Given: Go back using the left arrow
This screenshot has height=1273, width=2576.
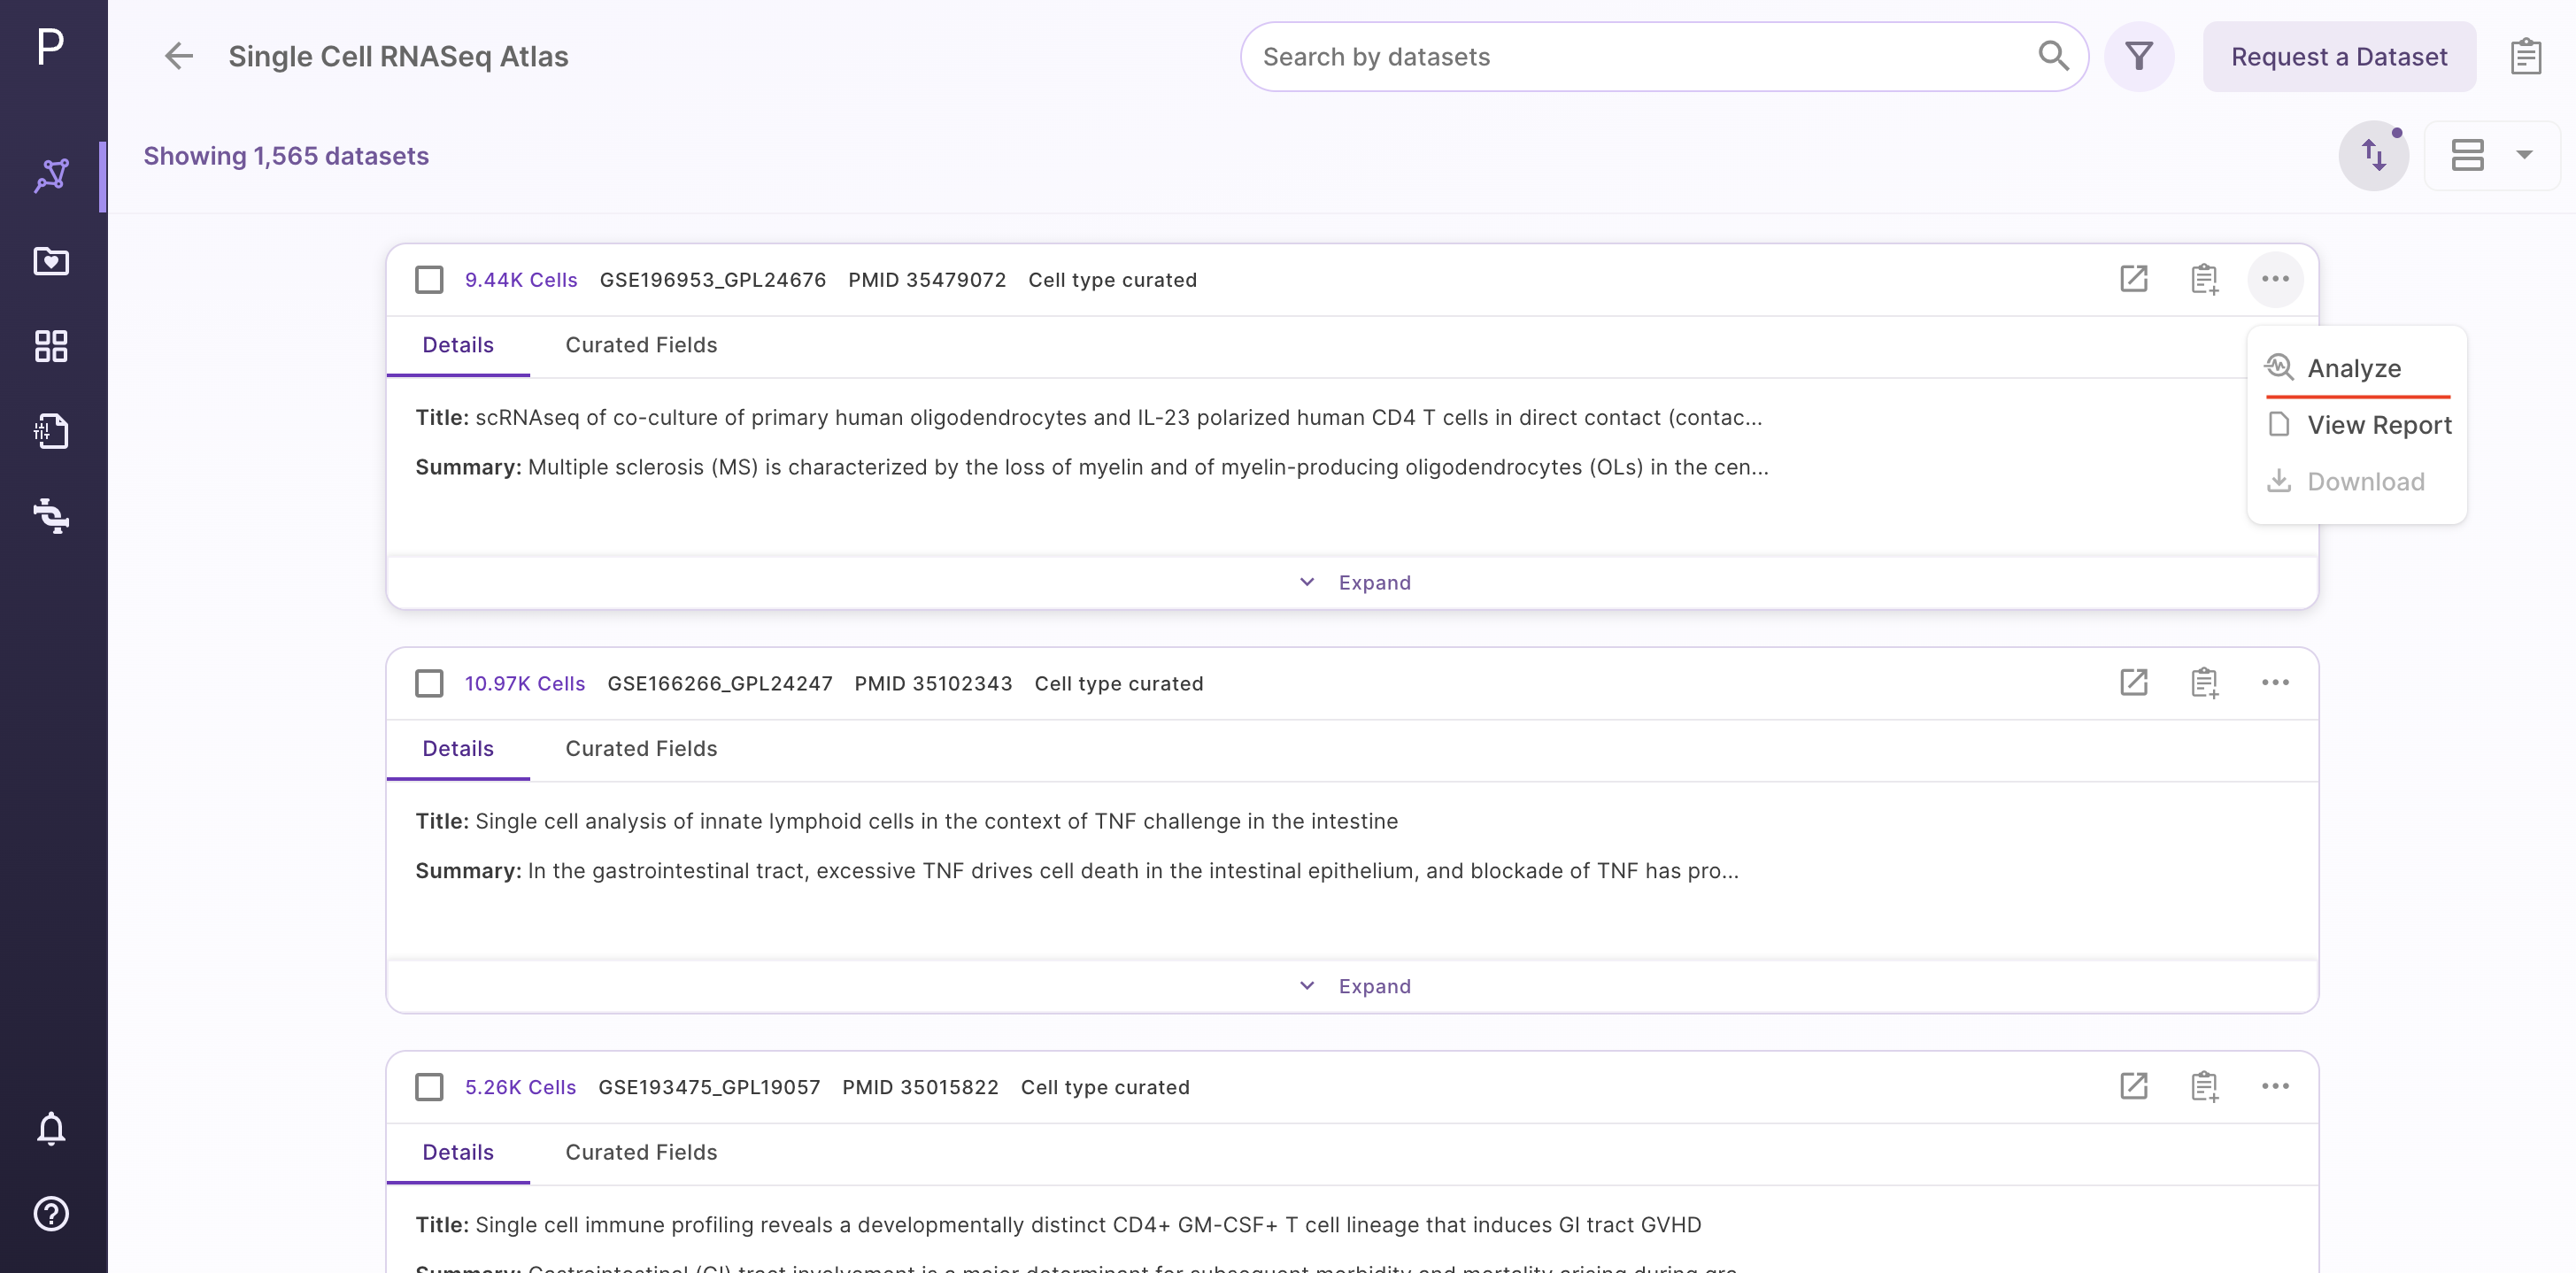Looking at the screenshot, I should click(179, 56).
